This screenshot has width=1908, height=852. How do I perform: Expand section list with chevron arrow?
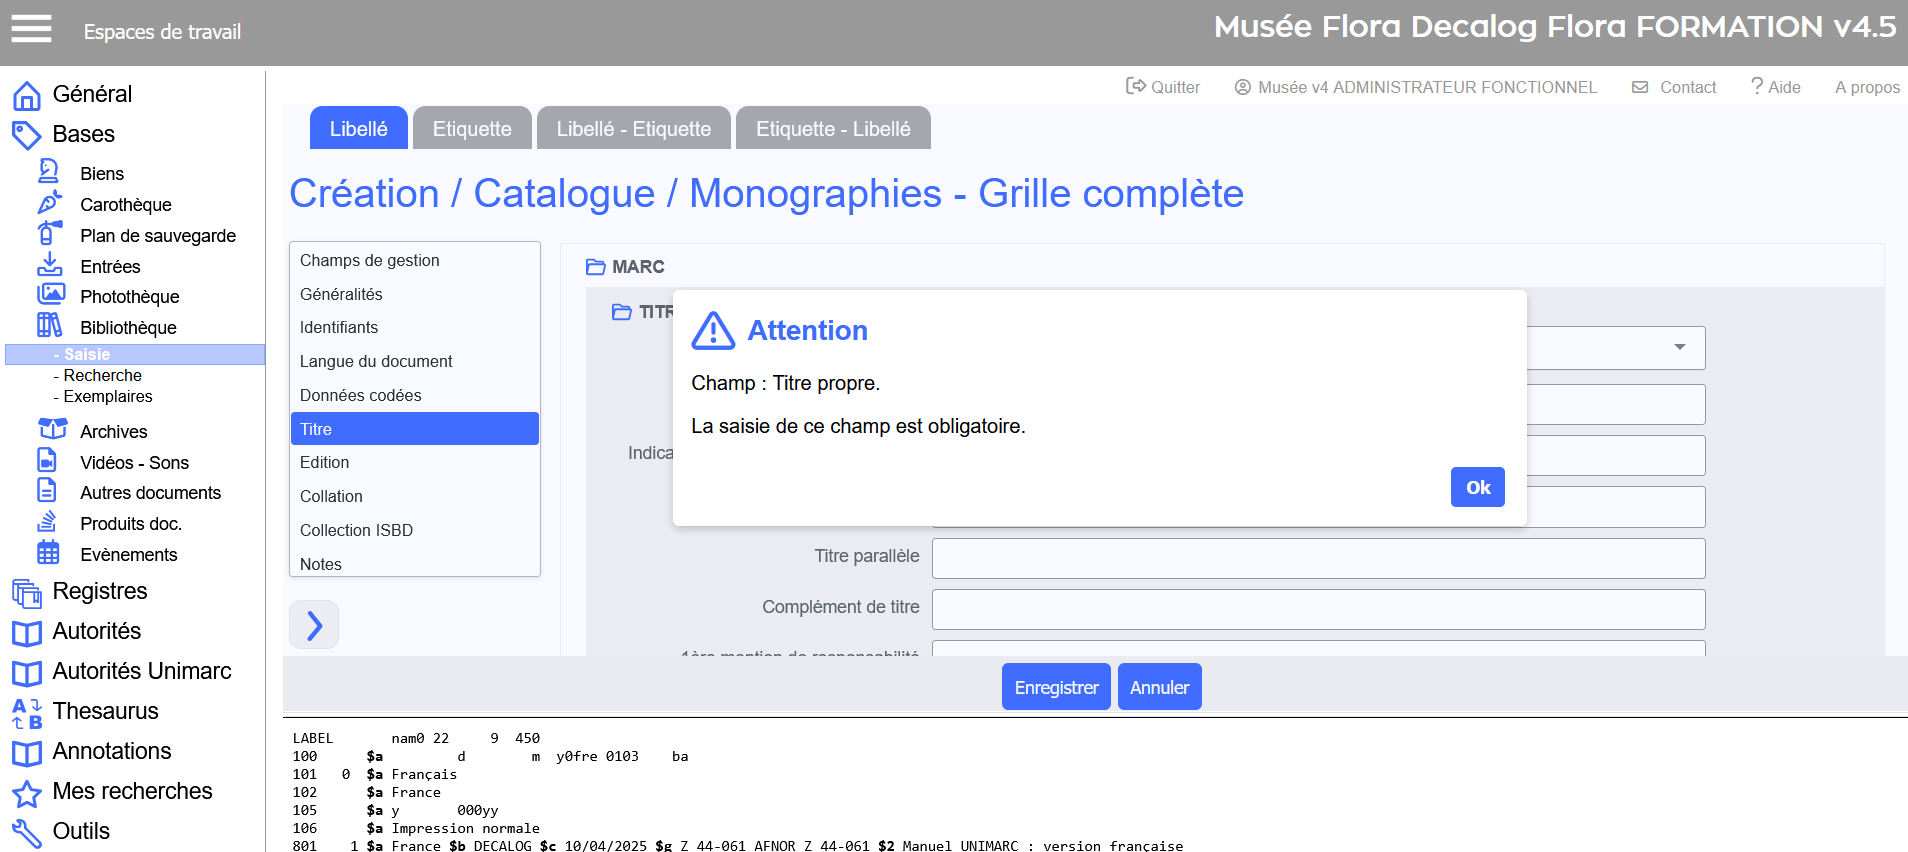pyautogui.click(x=314, y=626)
